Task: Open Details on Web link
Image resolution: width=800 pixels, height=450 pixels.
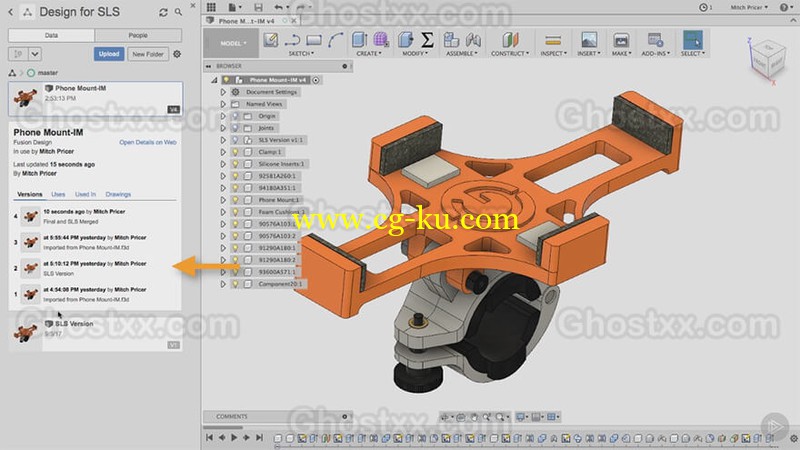Action: (148, 142)
